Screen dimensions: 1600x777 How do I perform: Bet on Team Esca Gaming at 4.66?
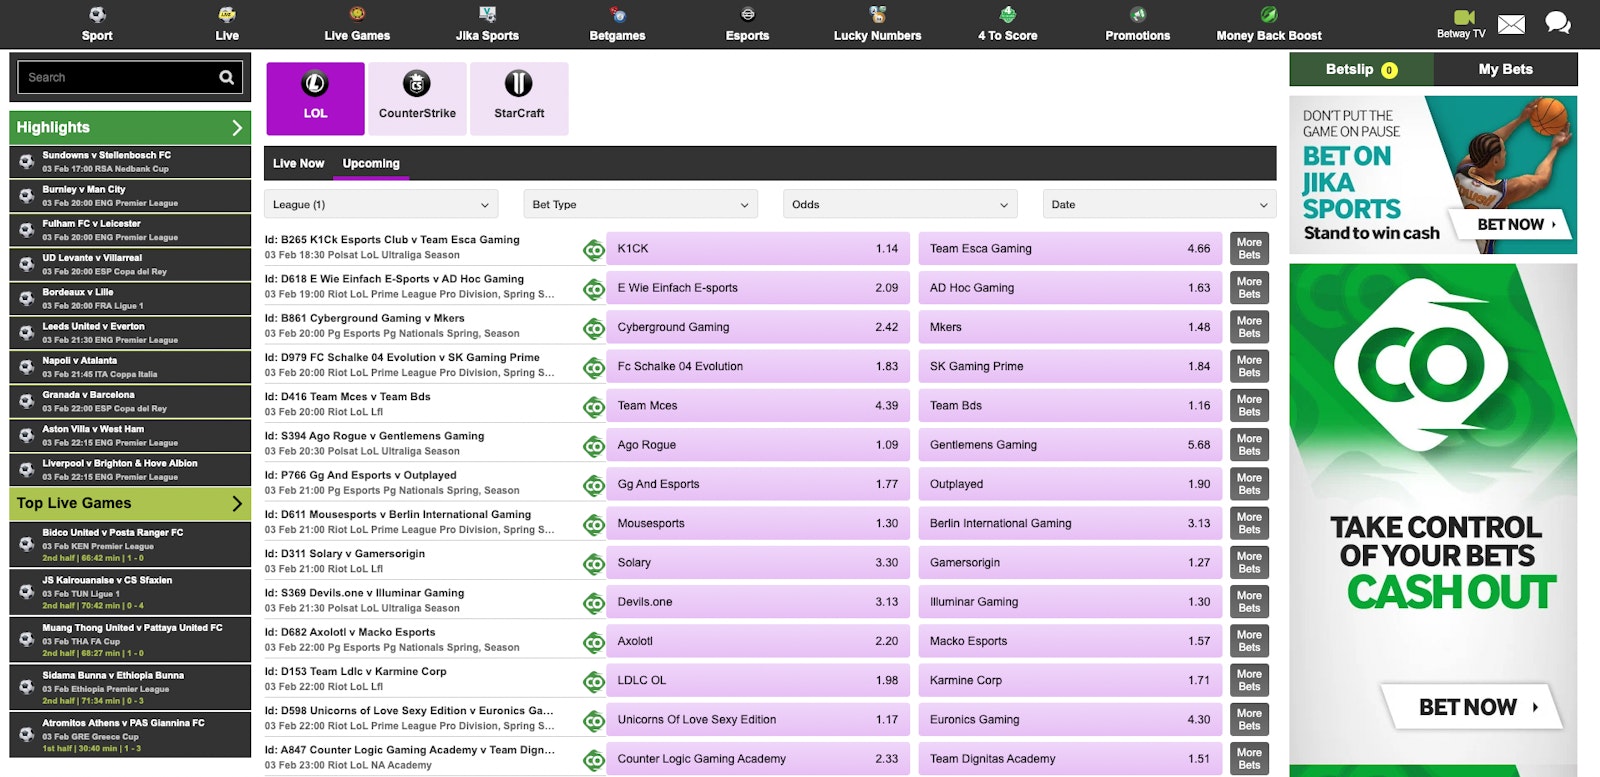[1069, 249]
